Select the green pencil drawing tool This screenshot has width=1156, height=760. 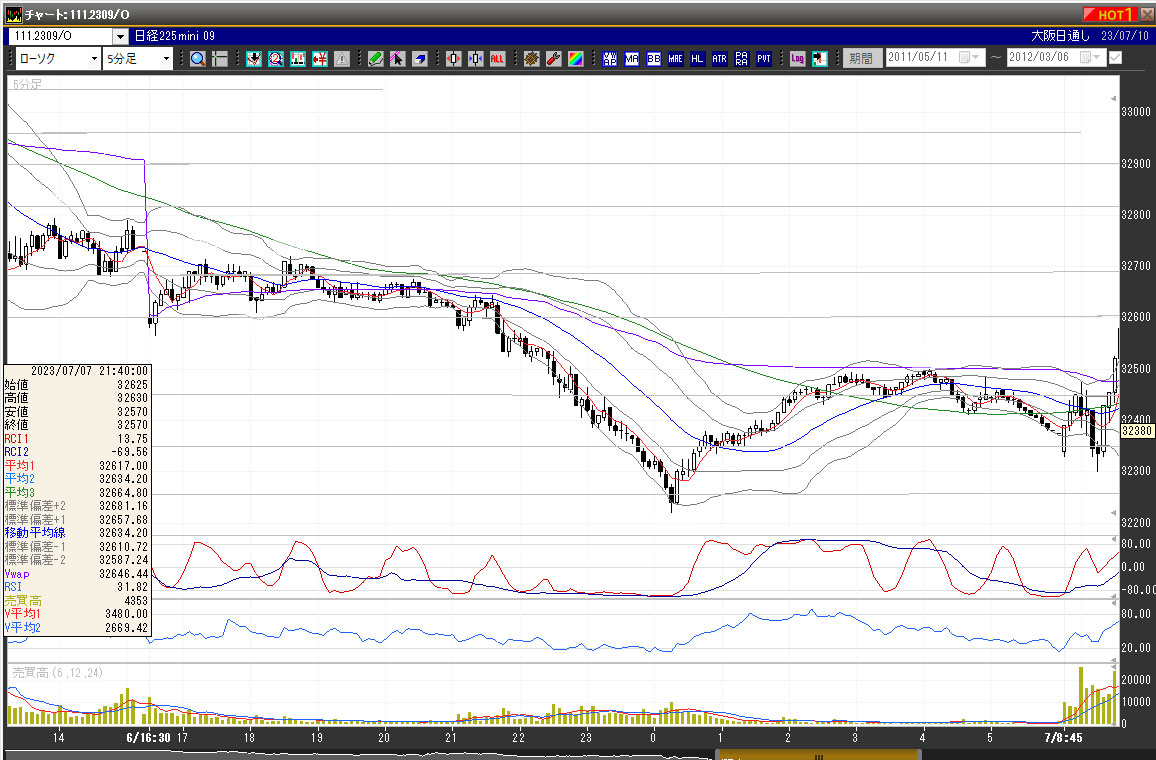(x=375, y=59)
